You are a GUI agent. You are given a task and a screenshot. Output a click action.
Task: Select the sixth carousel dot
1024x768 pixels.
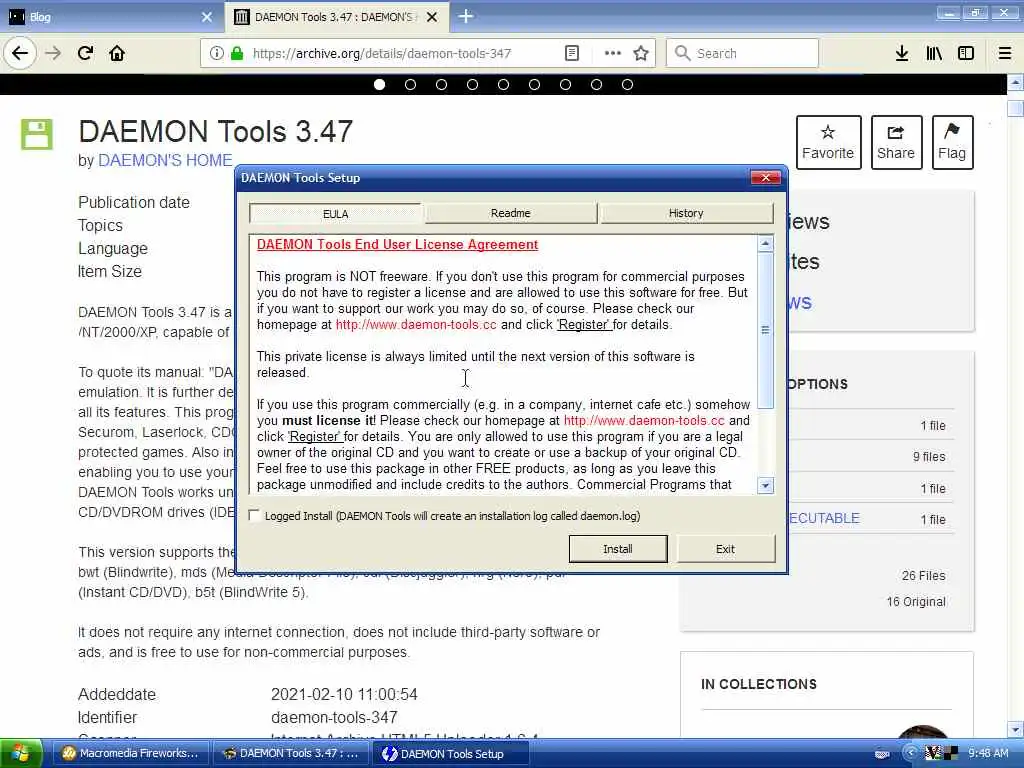tap(534, 84)
